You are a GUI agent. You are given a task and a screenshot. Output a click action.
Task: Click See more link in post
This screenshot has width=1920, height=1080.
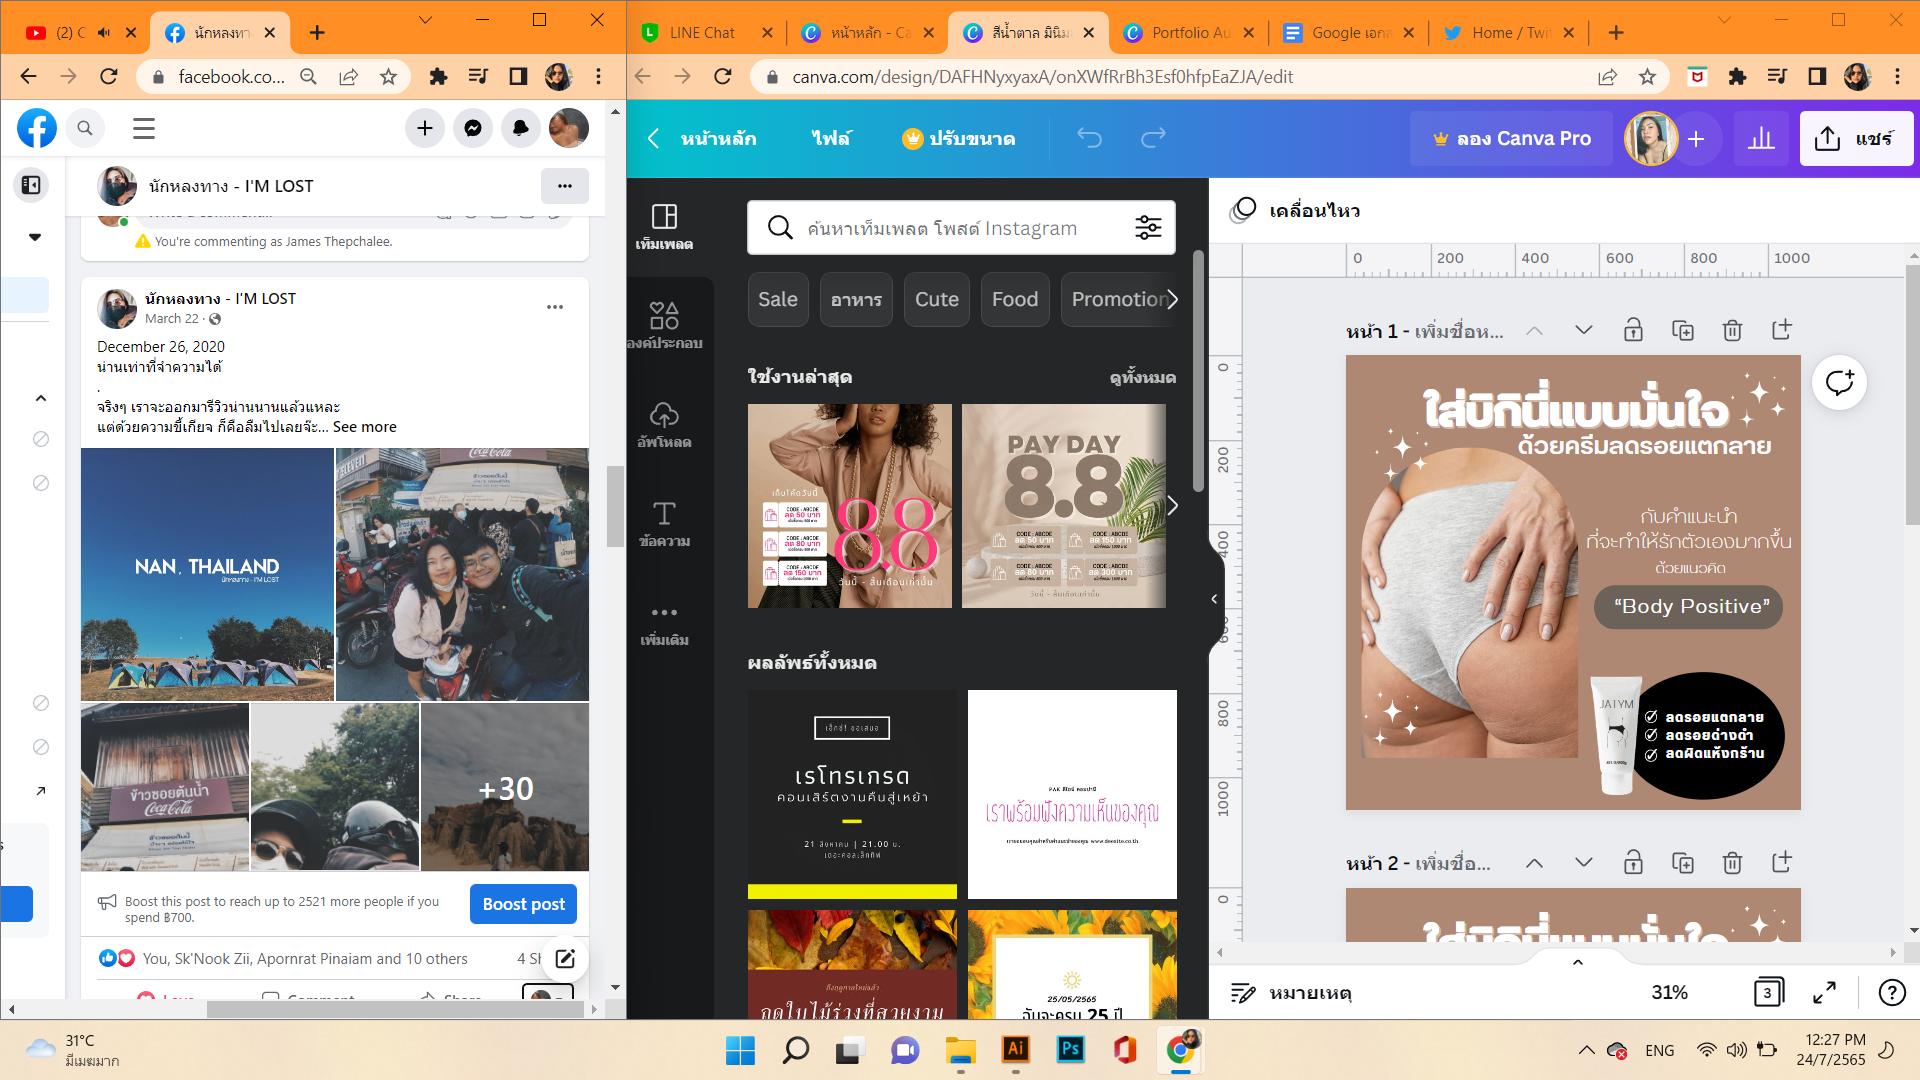(364, 426)
